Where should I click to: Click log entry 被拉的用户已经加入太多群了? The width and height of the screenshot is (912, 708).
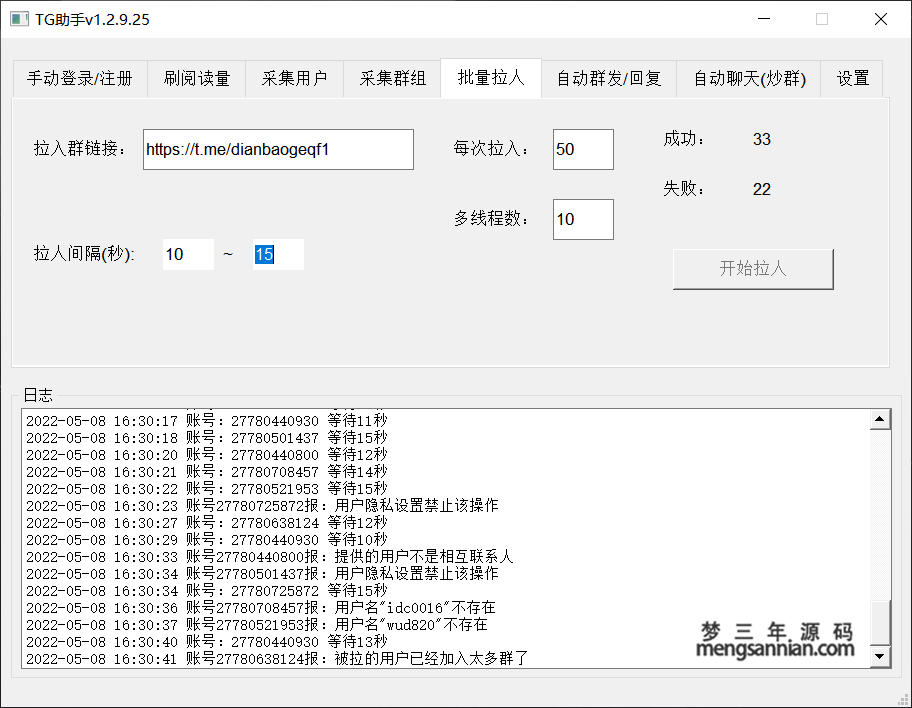[277, 659]
